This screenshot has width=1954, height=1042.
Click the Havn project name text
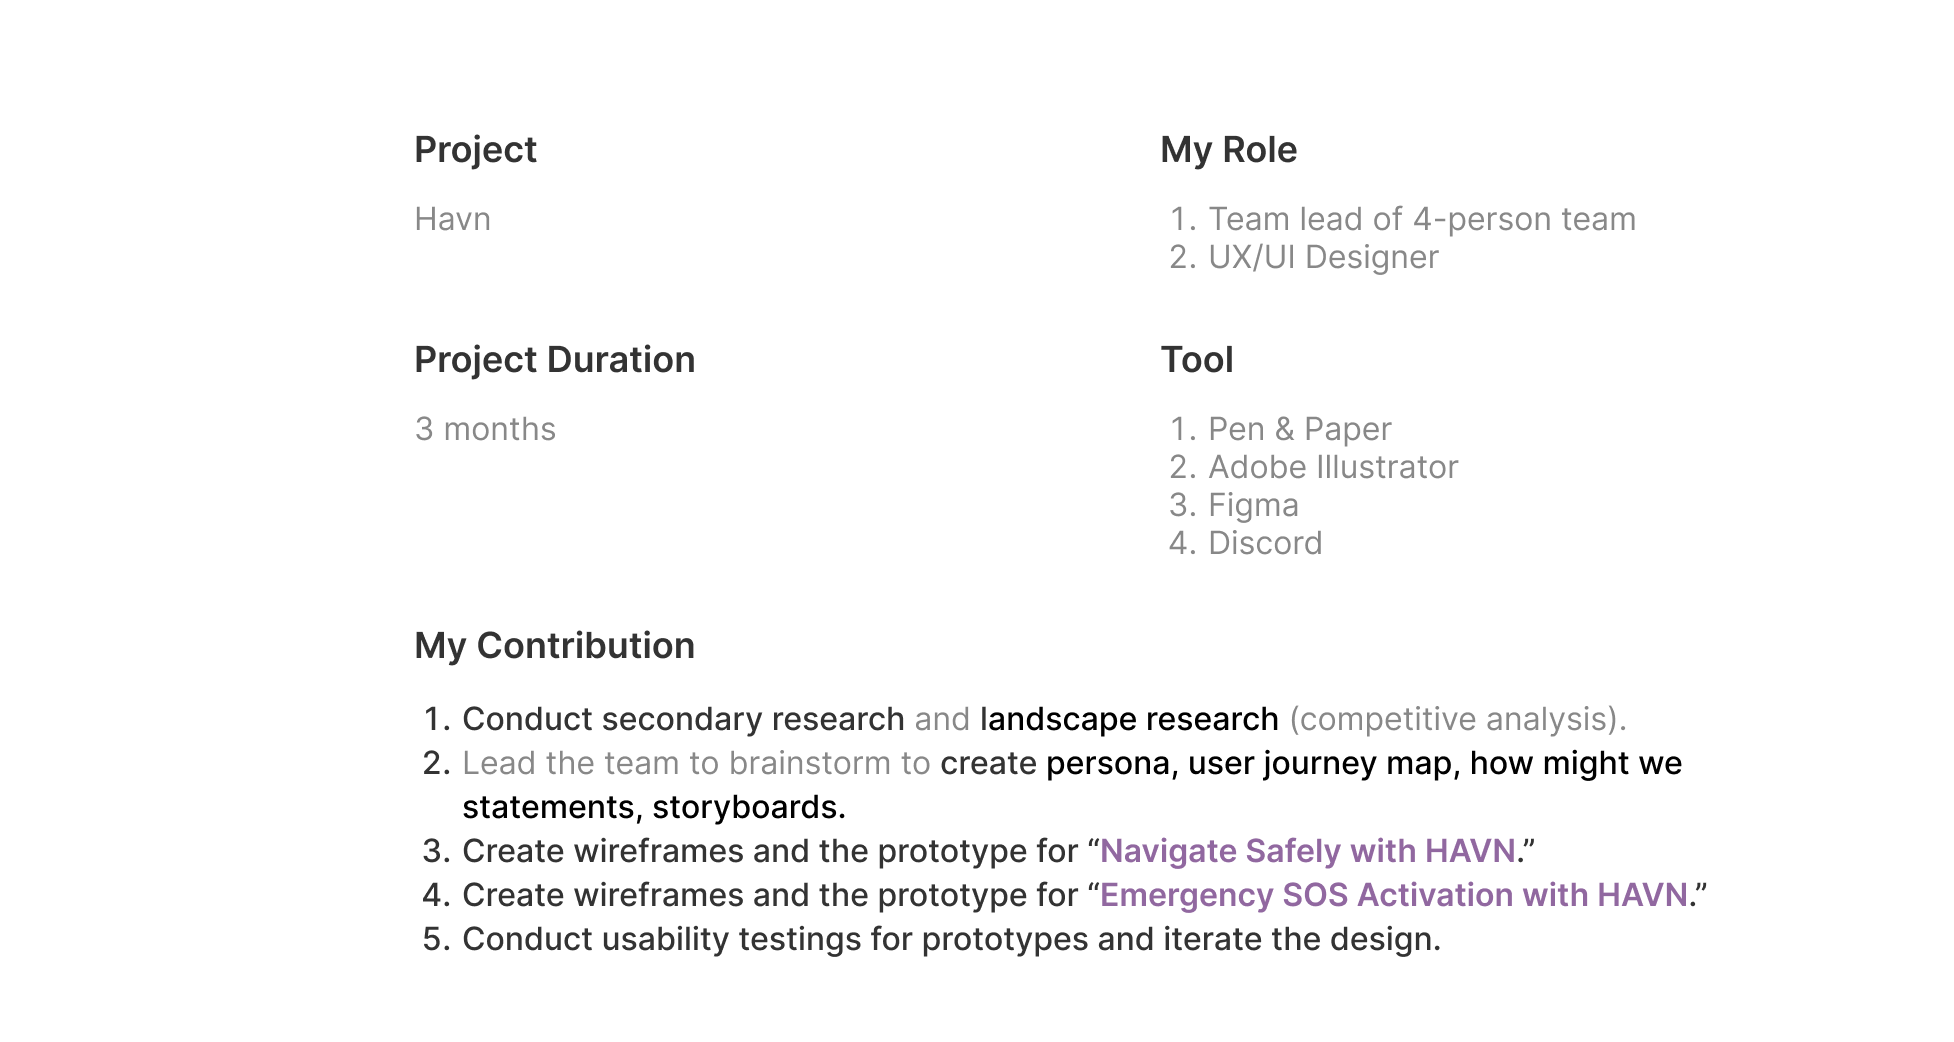(453, 219)
